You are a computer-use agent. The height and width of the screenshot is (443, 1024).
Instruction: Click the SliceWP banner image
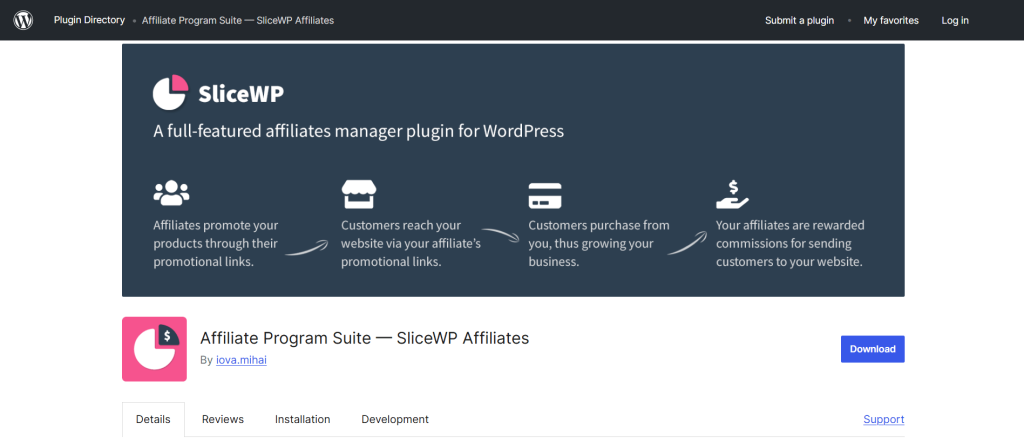coord(513,170)
